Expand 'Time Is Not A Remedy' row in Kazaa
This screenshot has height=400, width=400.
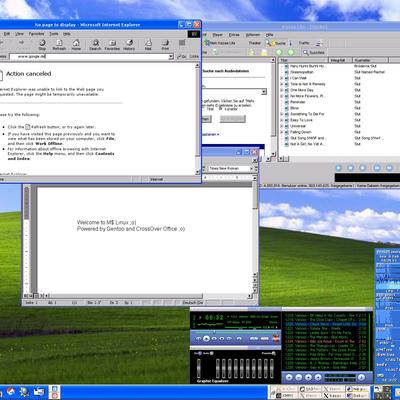click(x=282, y=84)
